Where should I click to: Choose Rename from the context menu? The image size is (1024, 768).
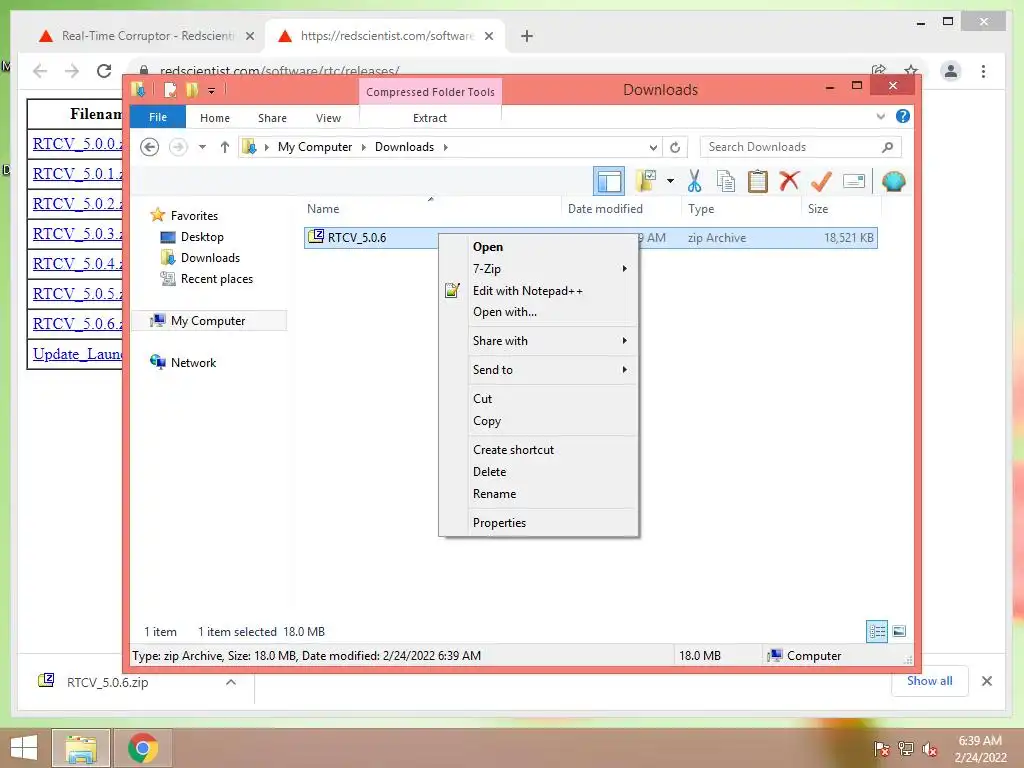click(552, 494)
